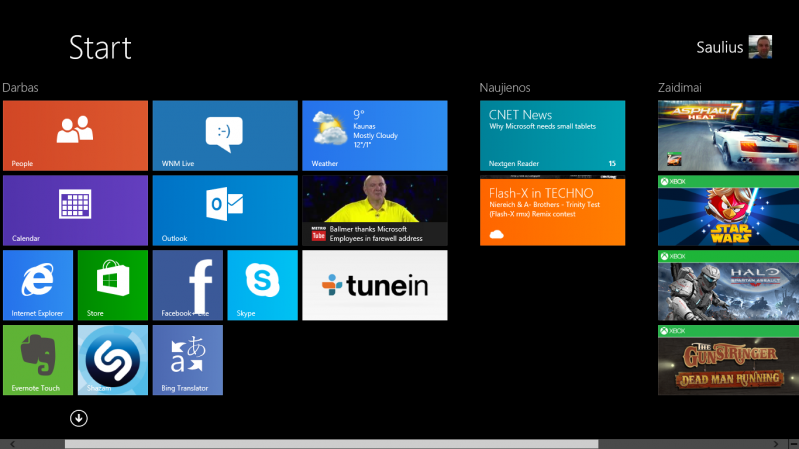Open the Ballmer farewell video tile
Viewport: 799px width, 449px height.
click(x=375, y=210)
